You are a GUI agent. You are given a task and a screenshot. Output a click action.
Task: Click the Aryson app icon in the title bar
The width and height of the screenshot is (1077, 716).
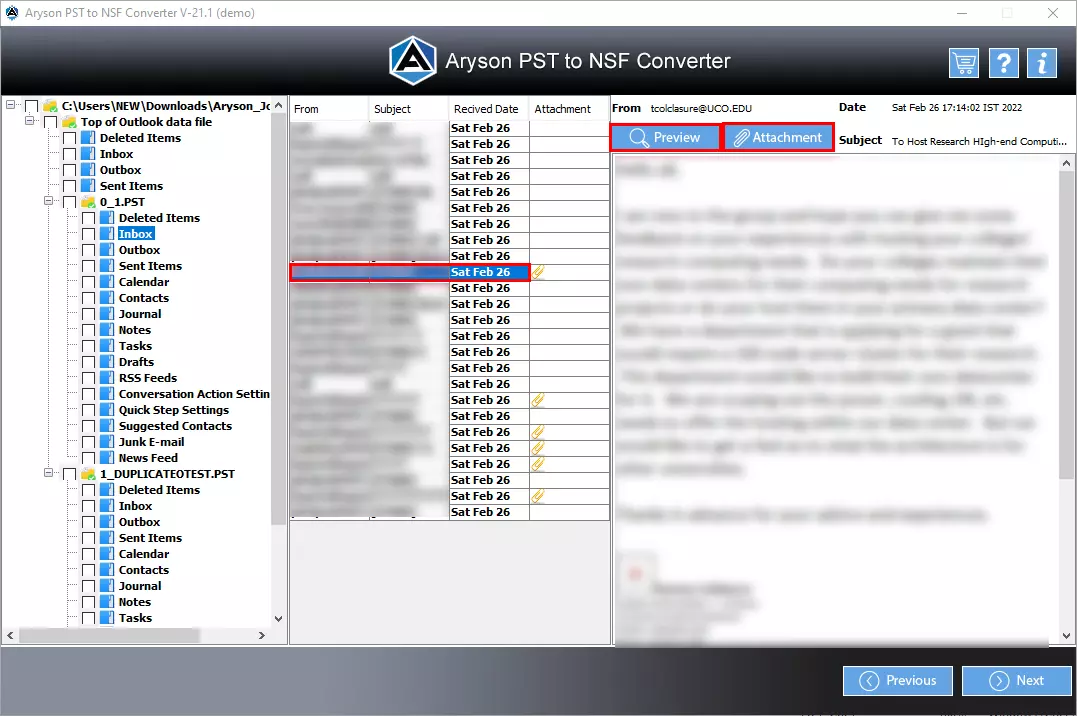pyautogui.click(x=12, y=12)
